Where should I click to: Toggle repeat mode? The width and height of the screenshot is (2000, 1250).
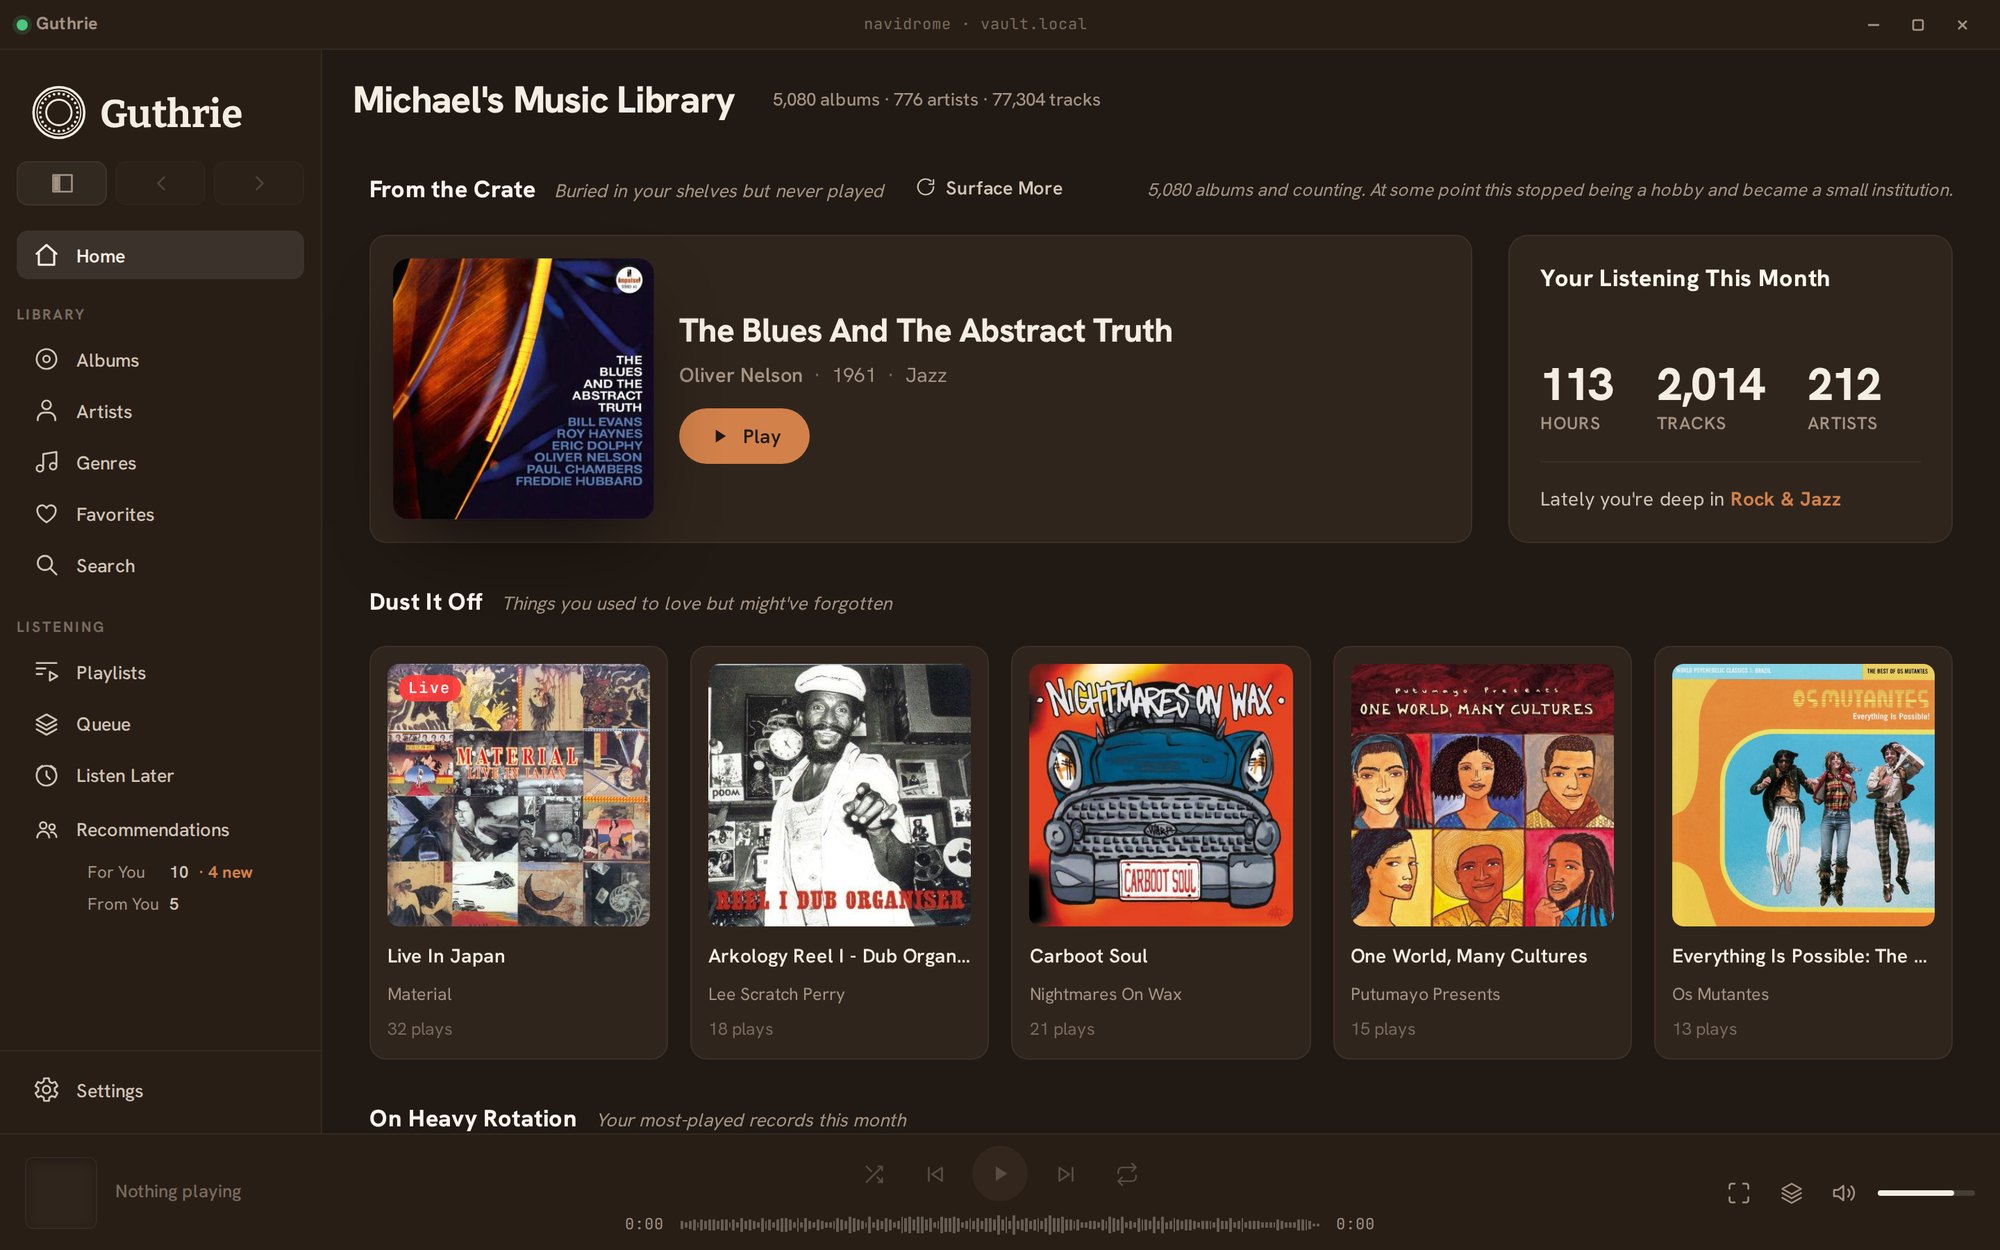tap(1127, 1174)
